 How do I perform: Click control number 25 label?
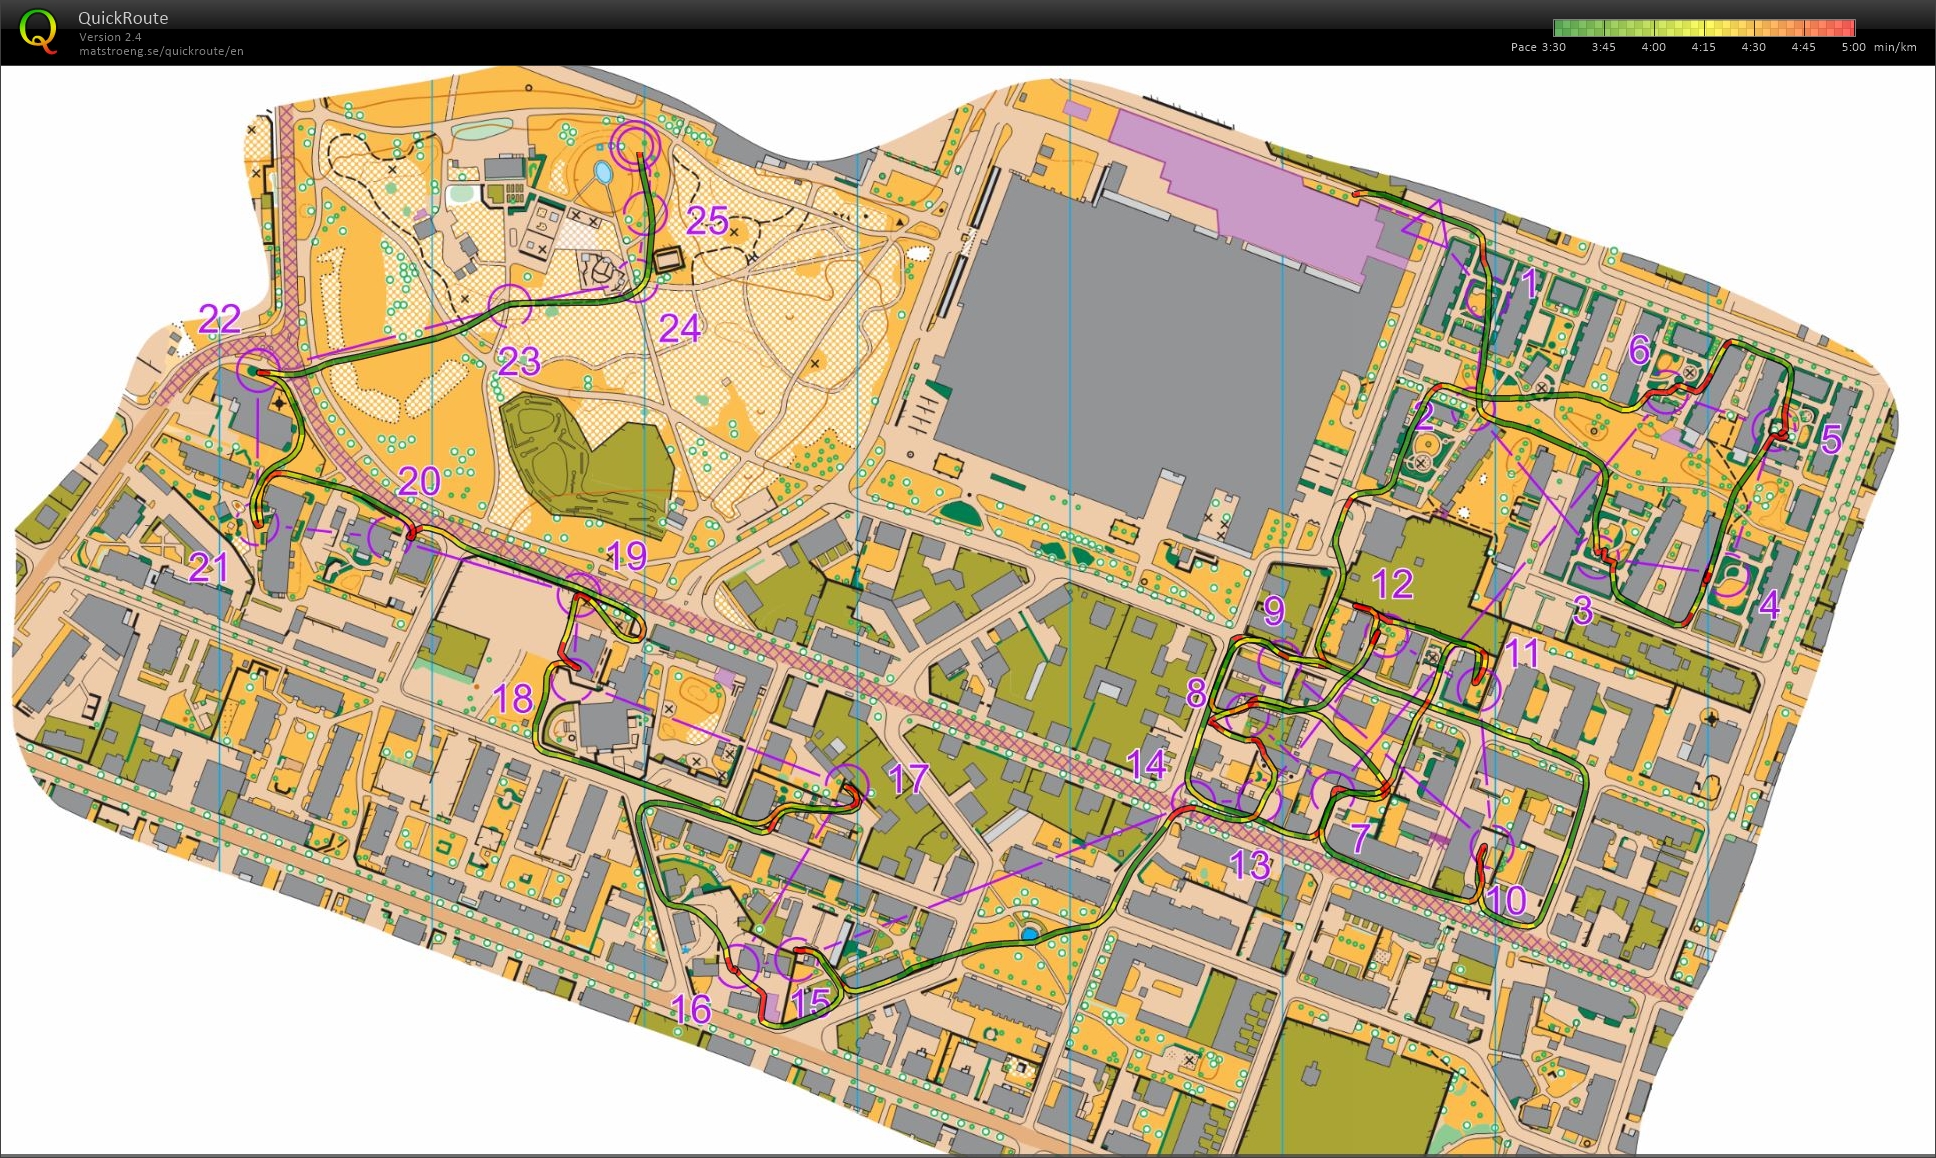pos(707,221)
